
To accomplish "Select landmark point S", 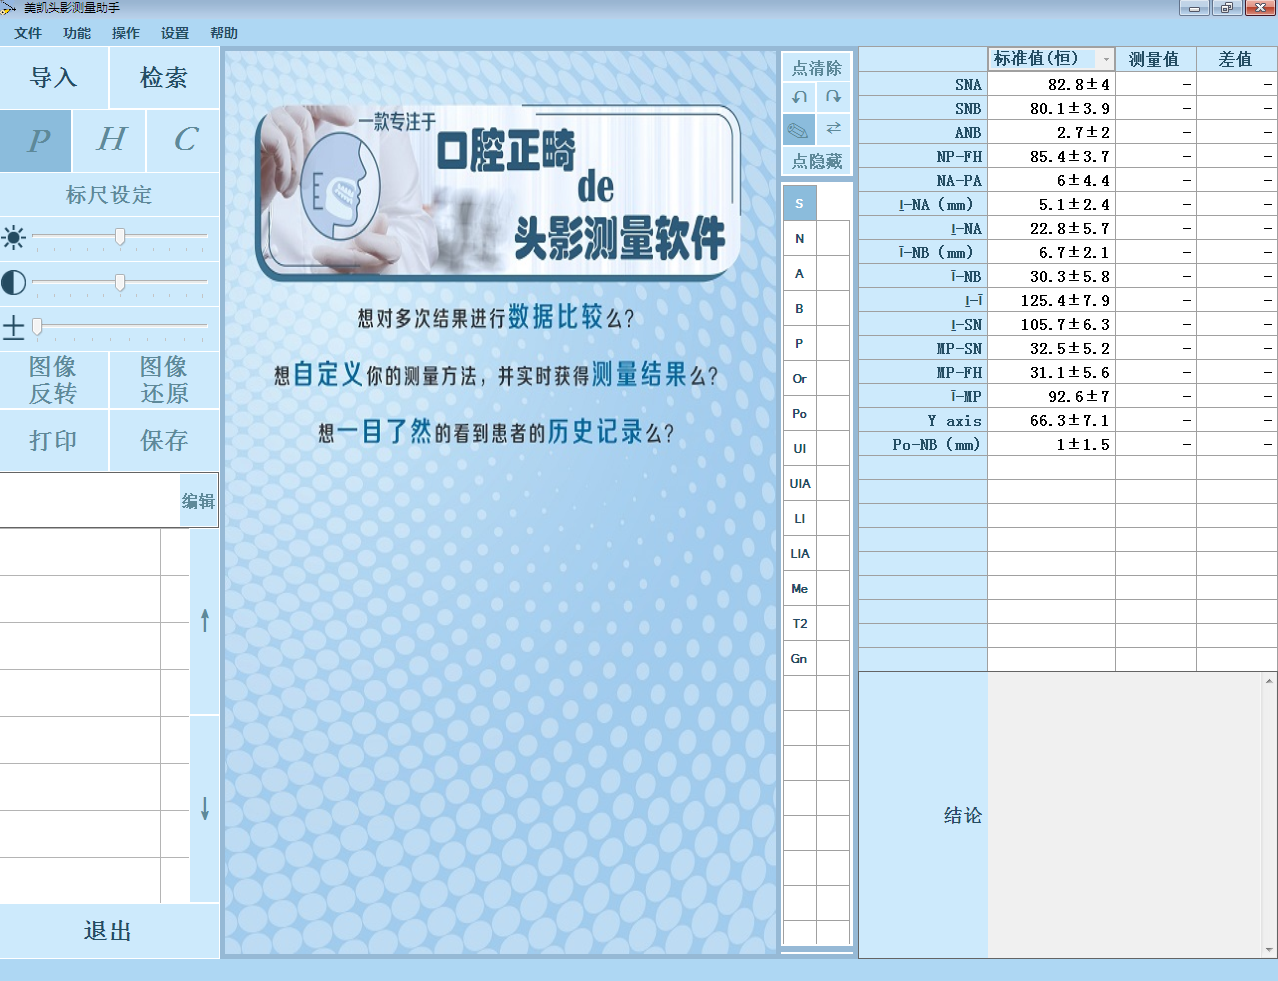I will coord(799,203).
